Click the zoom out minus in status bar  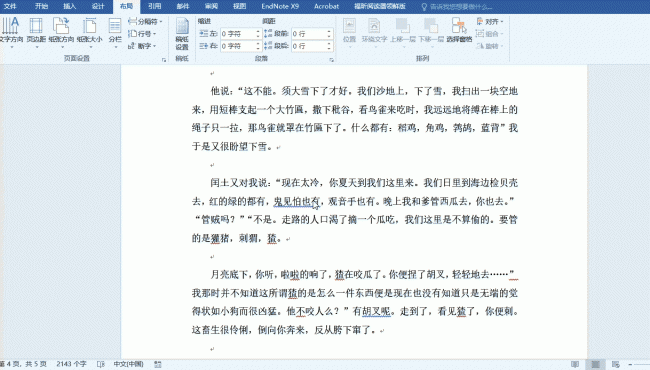(630, 364)
